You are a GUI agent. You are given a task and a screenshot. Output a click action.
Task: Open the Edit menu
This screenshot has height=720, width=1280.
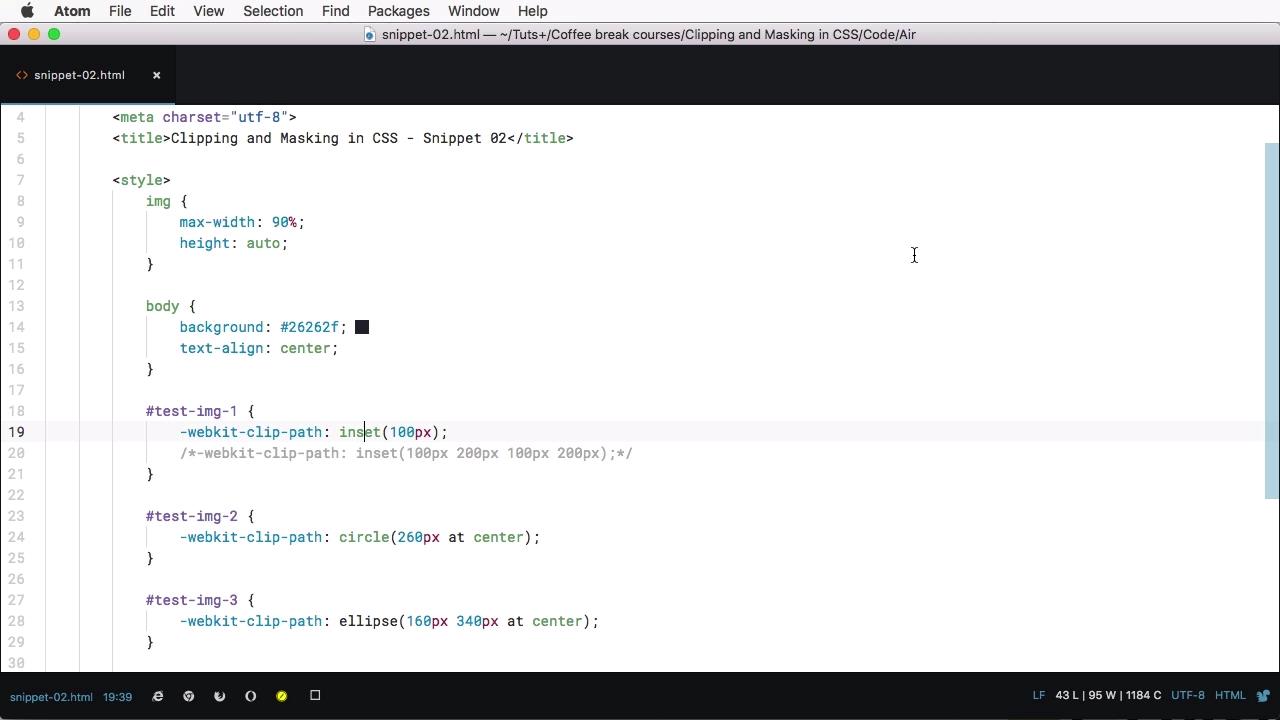pos(162,11)
